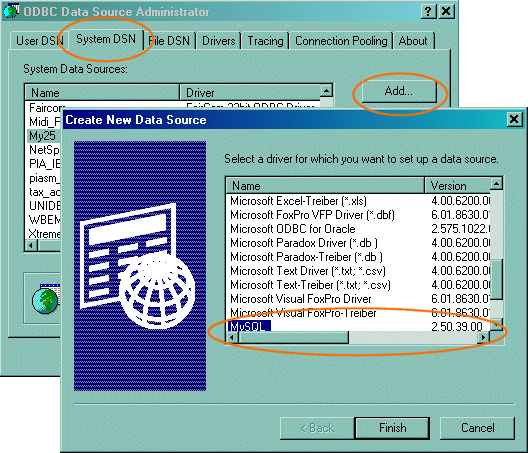
Task: Click the ODBC Data Source Administrator title icon
Action: (11, 11)
